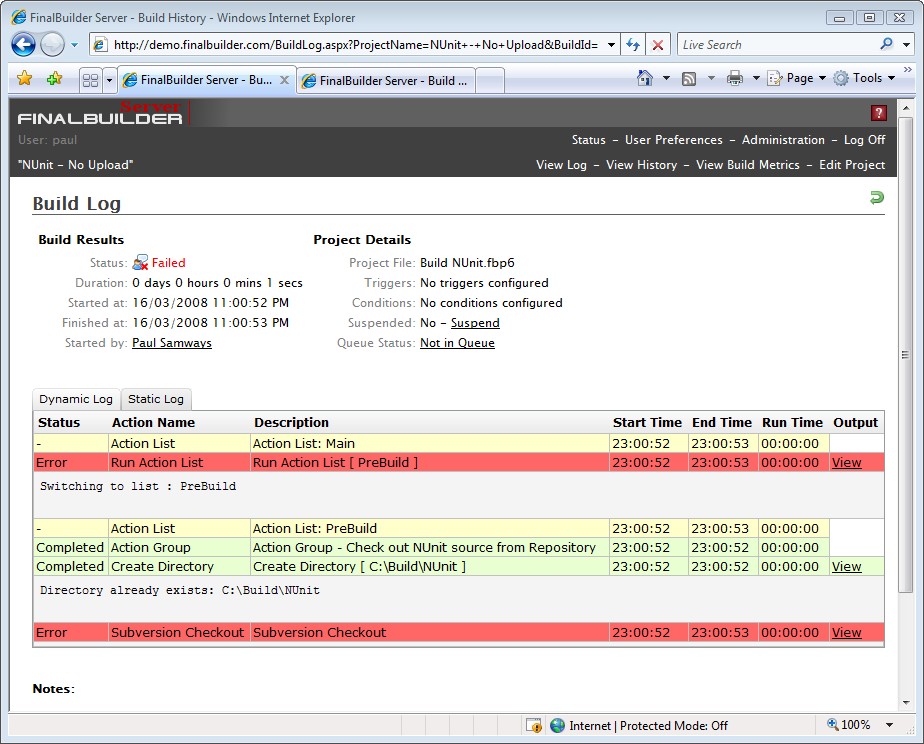Viewport: 924px width, 744px height.
Task: Open a new blank tab
Action: click(490, 81)
